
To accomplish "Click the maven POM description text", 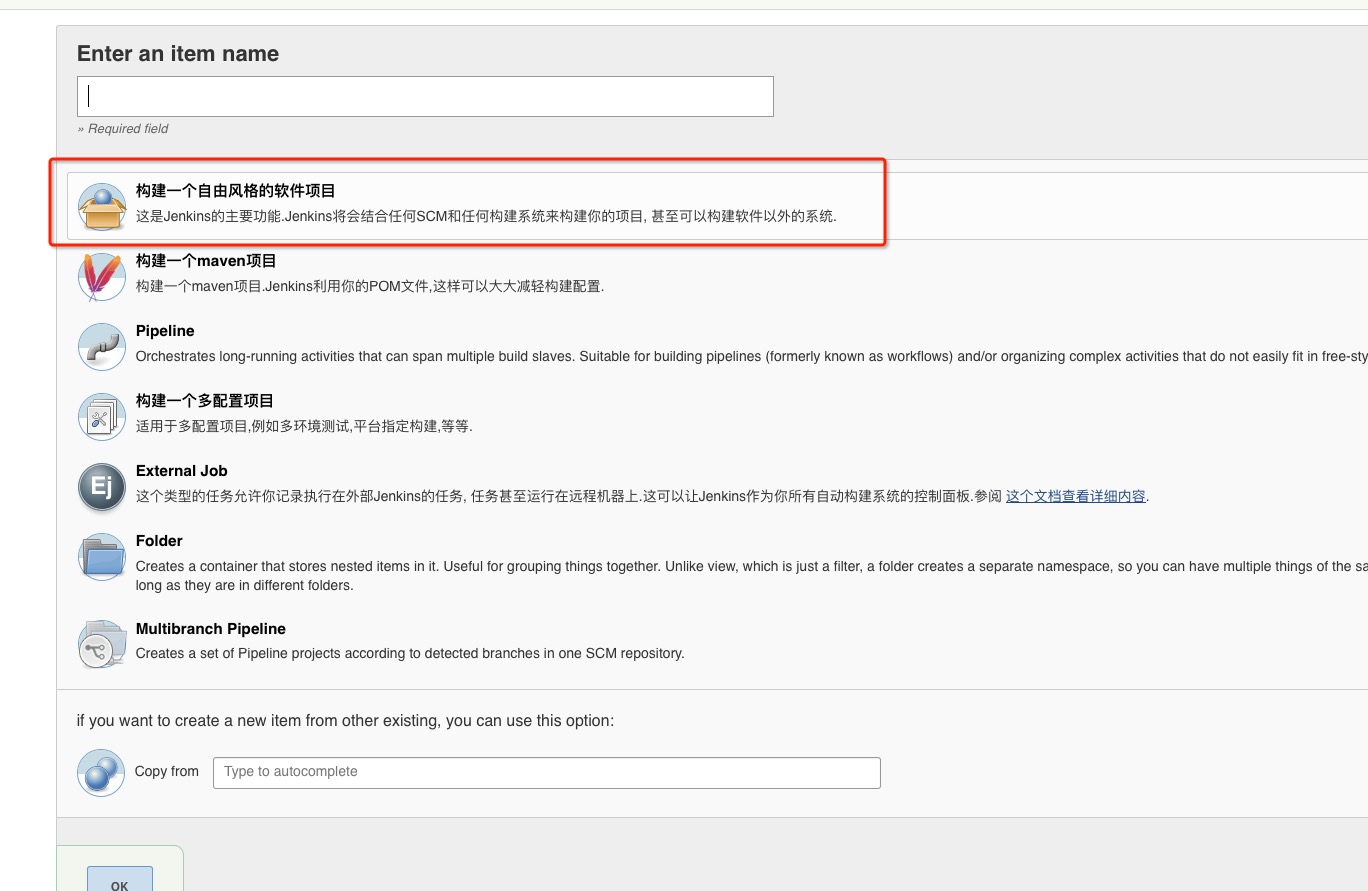I will pyautogui.click(x=370, y=286).
